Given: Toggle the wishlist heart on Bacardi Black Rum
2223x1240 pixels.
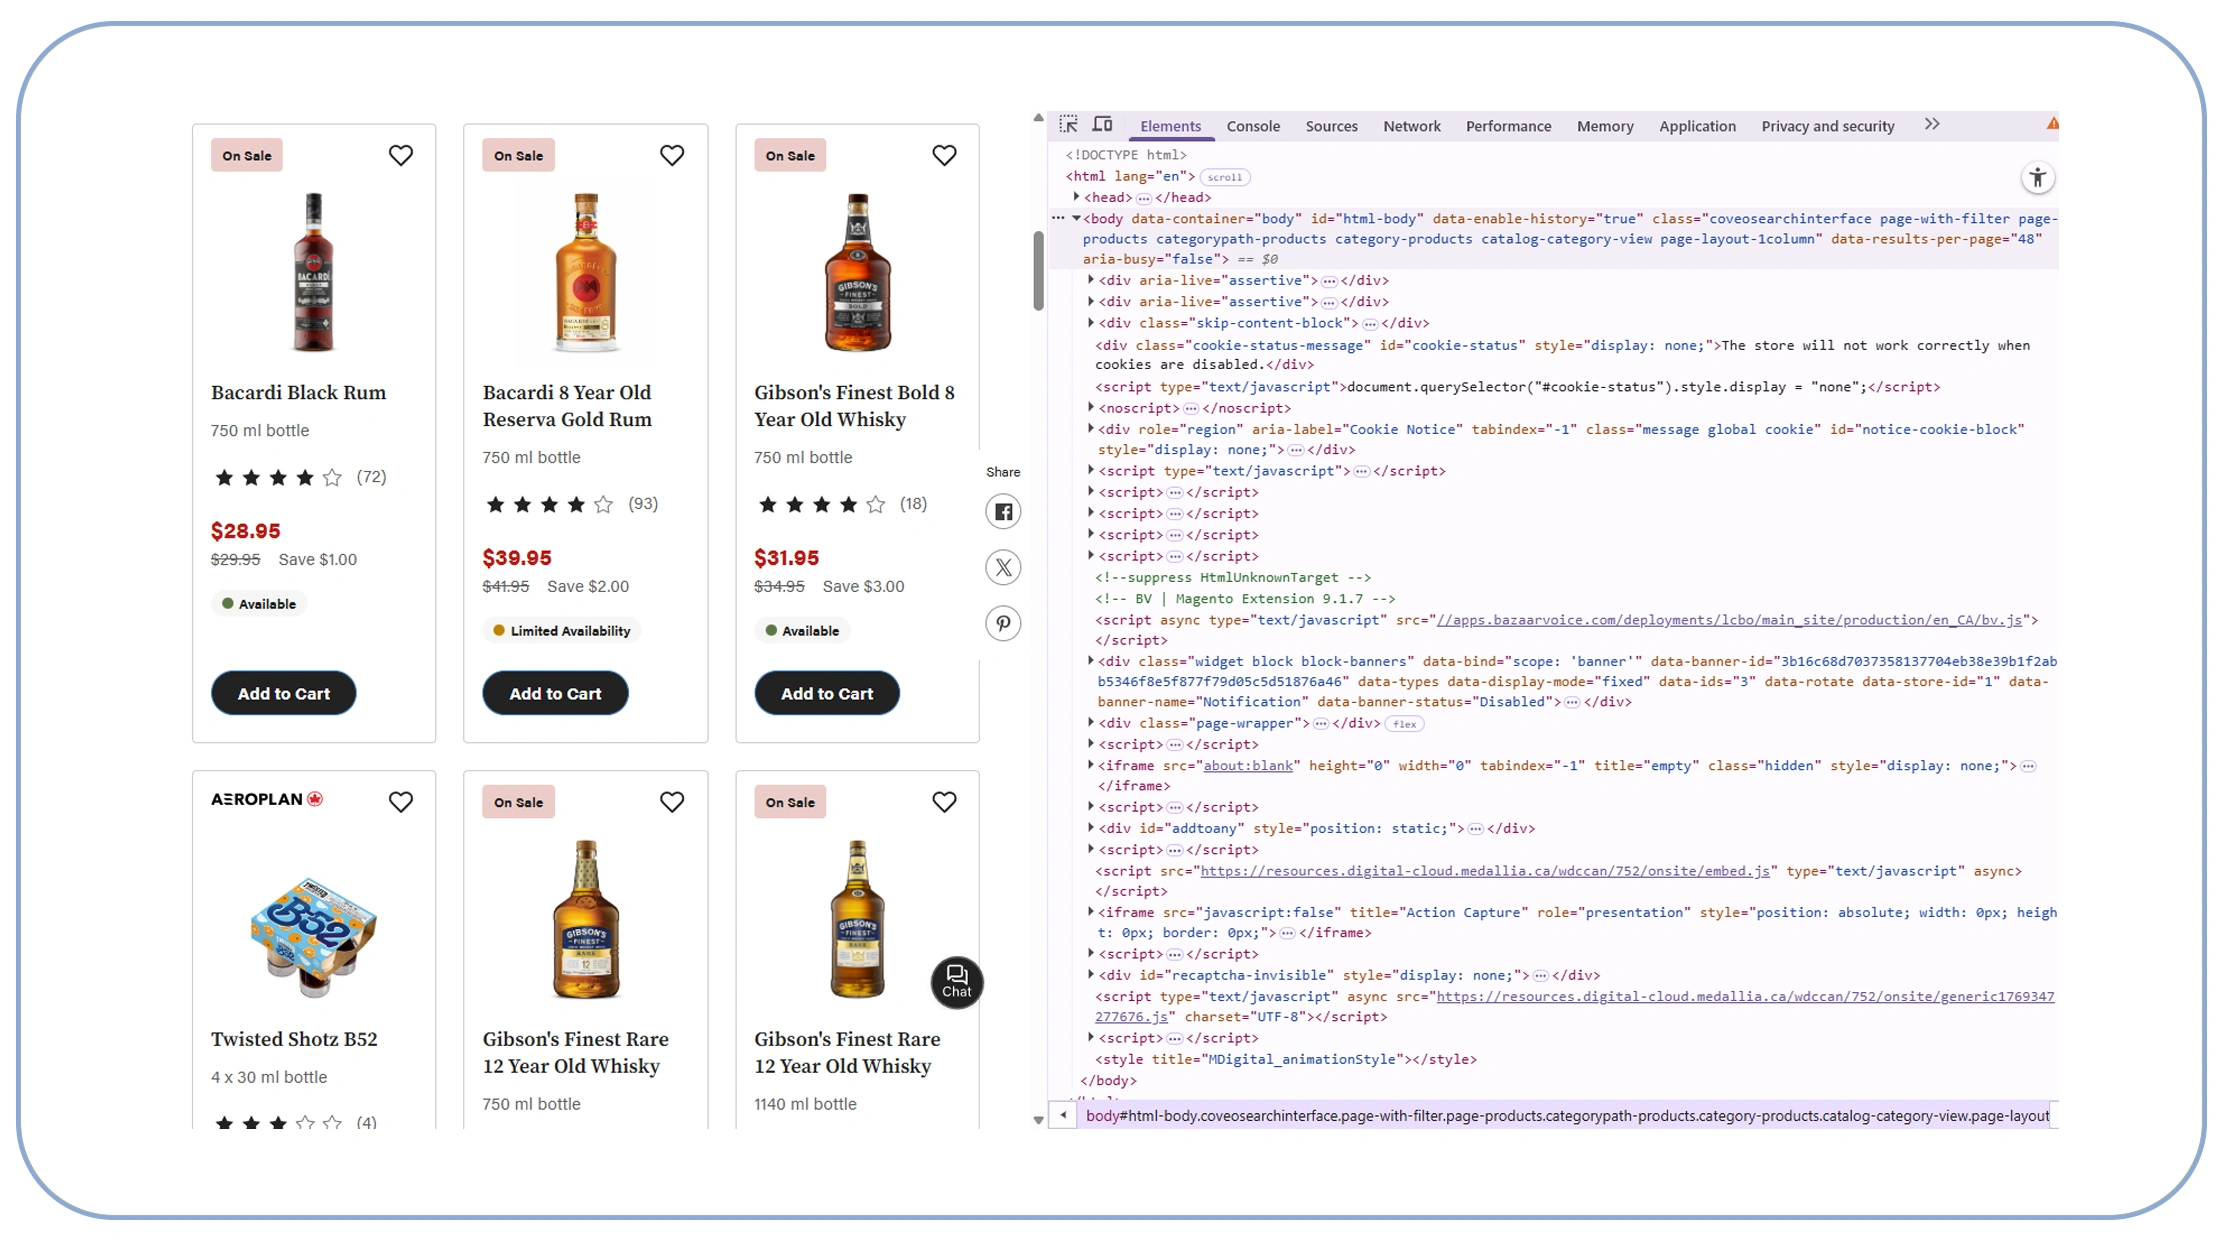Looking at the screenshot, I should coord(401,155).
